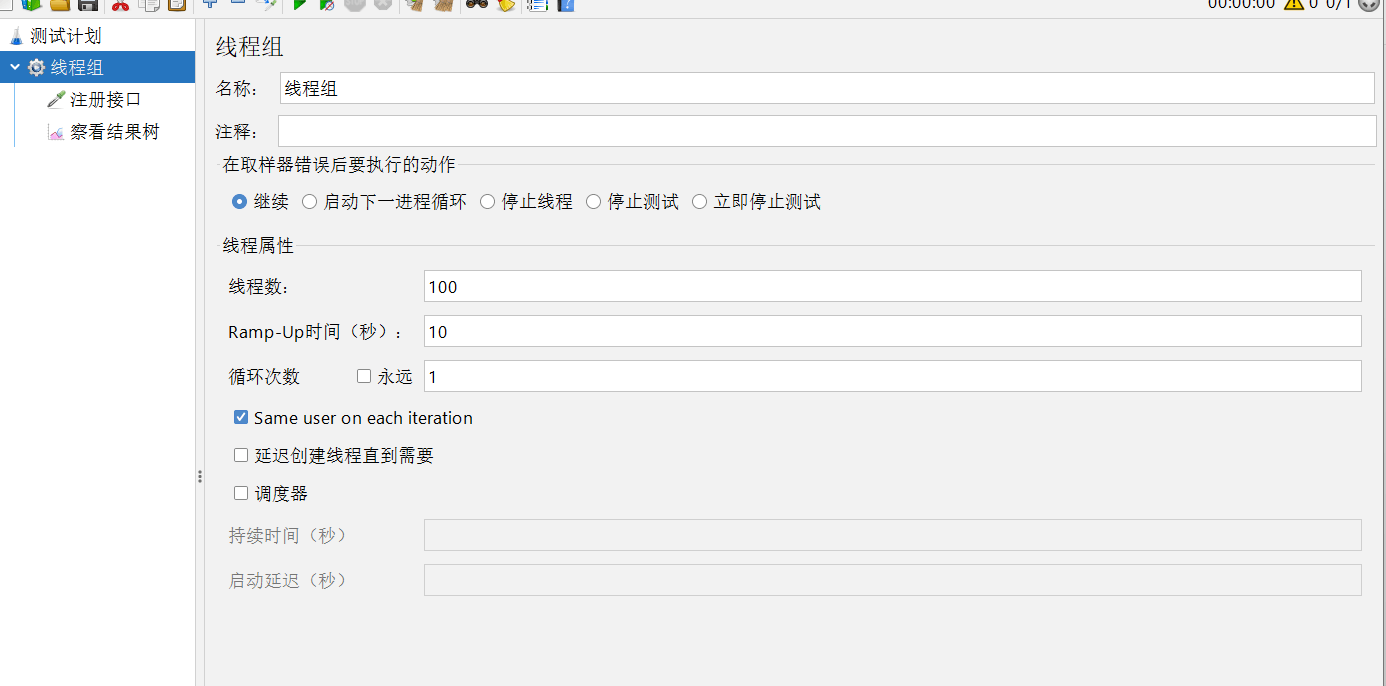Clear all results with double broom icon
This screenshot has width=1386, height=686.
(444, 4)
